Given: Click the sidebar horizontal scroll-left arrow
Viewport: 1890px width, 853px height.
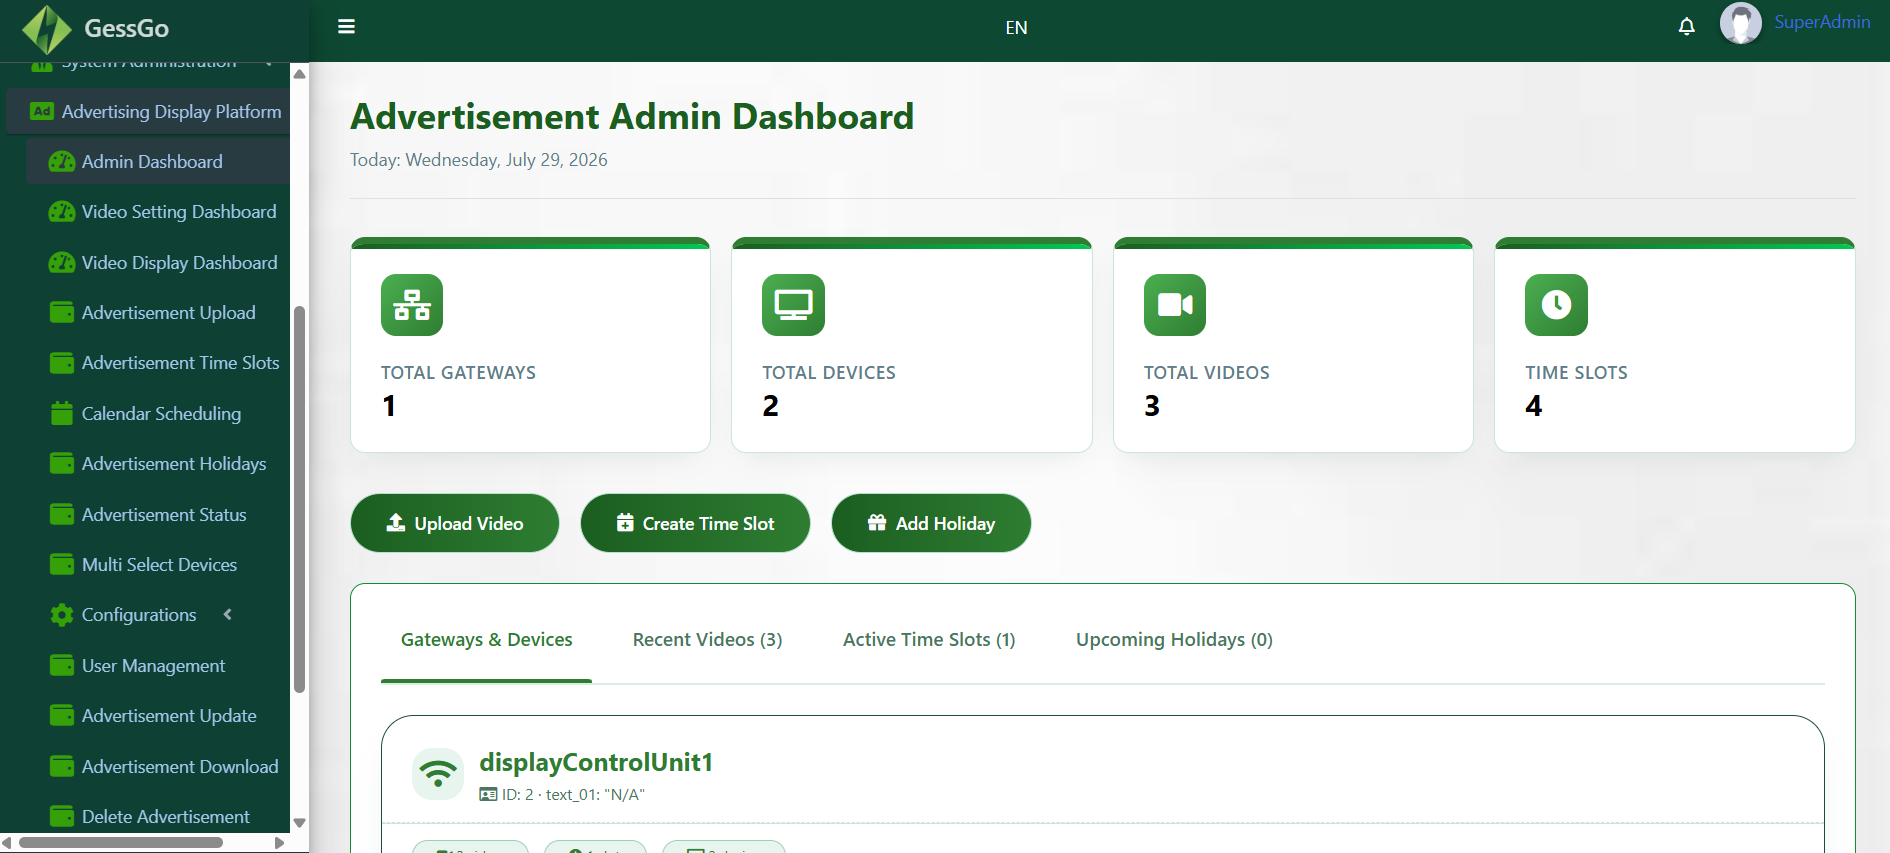Looking at the screenshot, I should tap(7, 843).
